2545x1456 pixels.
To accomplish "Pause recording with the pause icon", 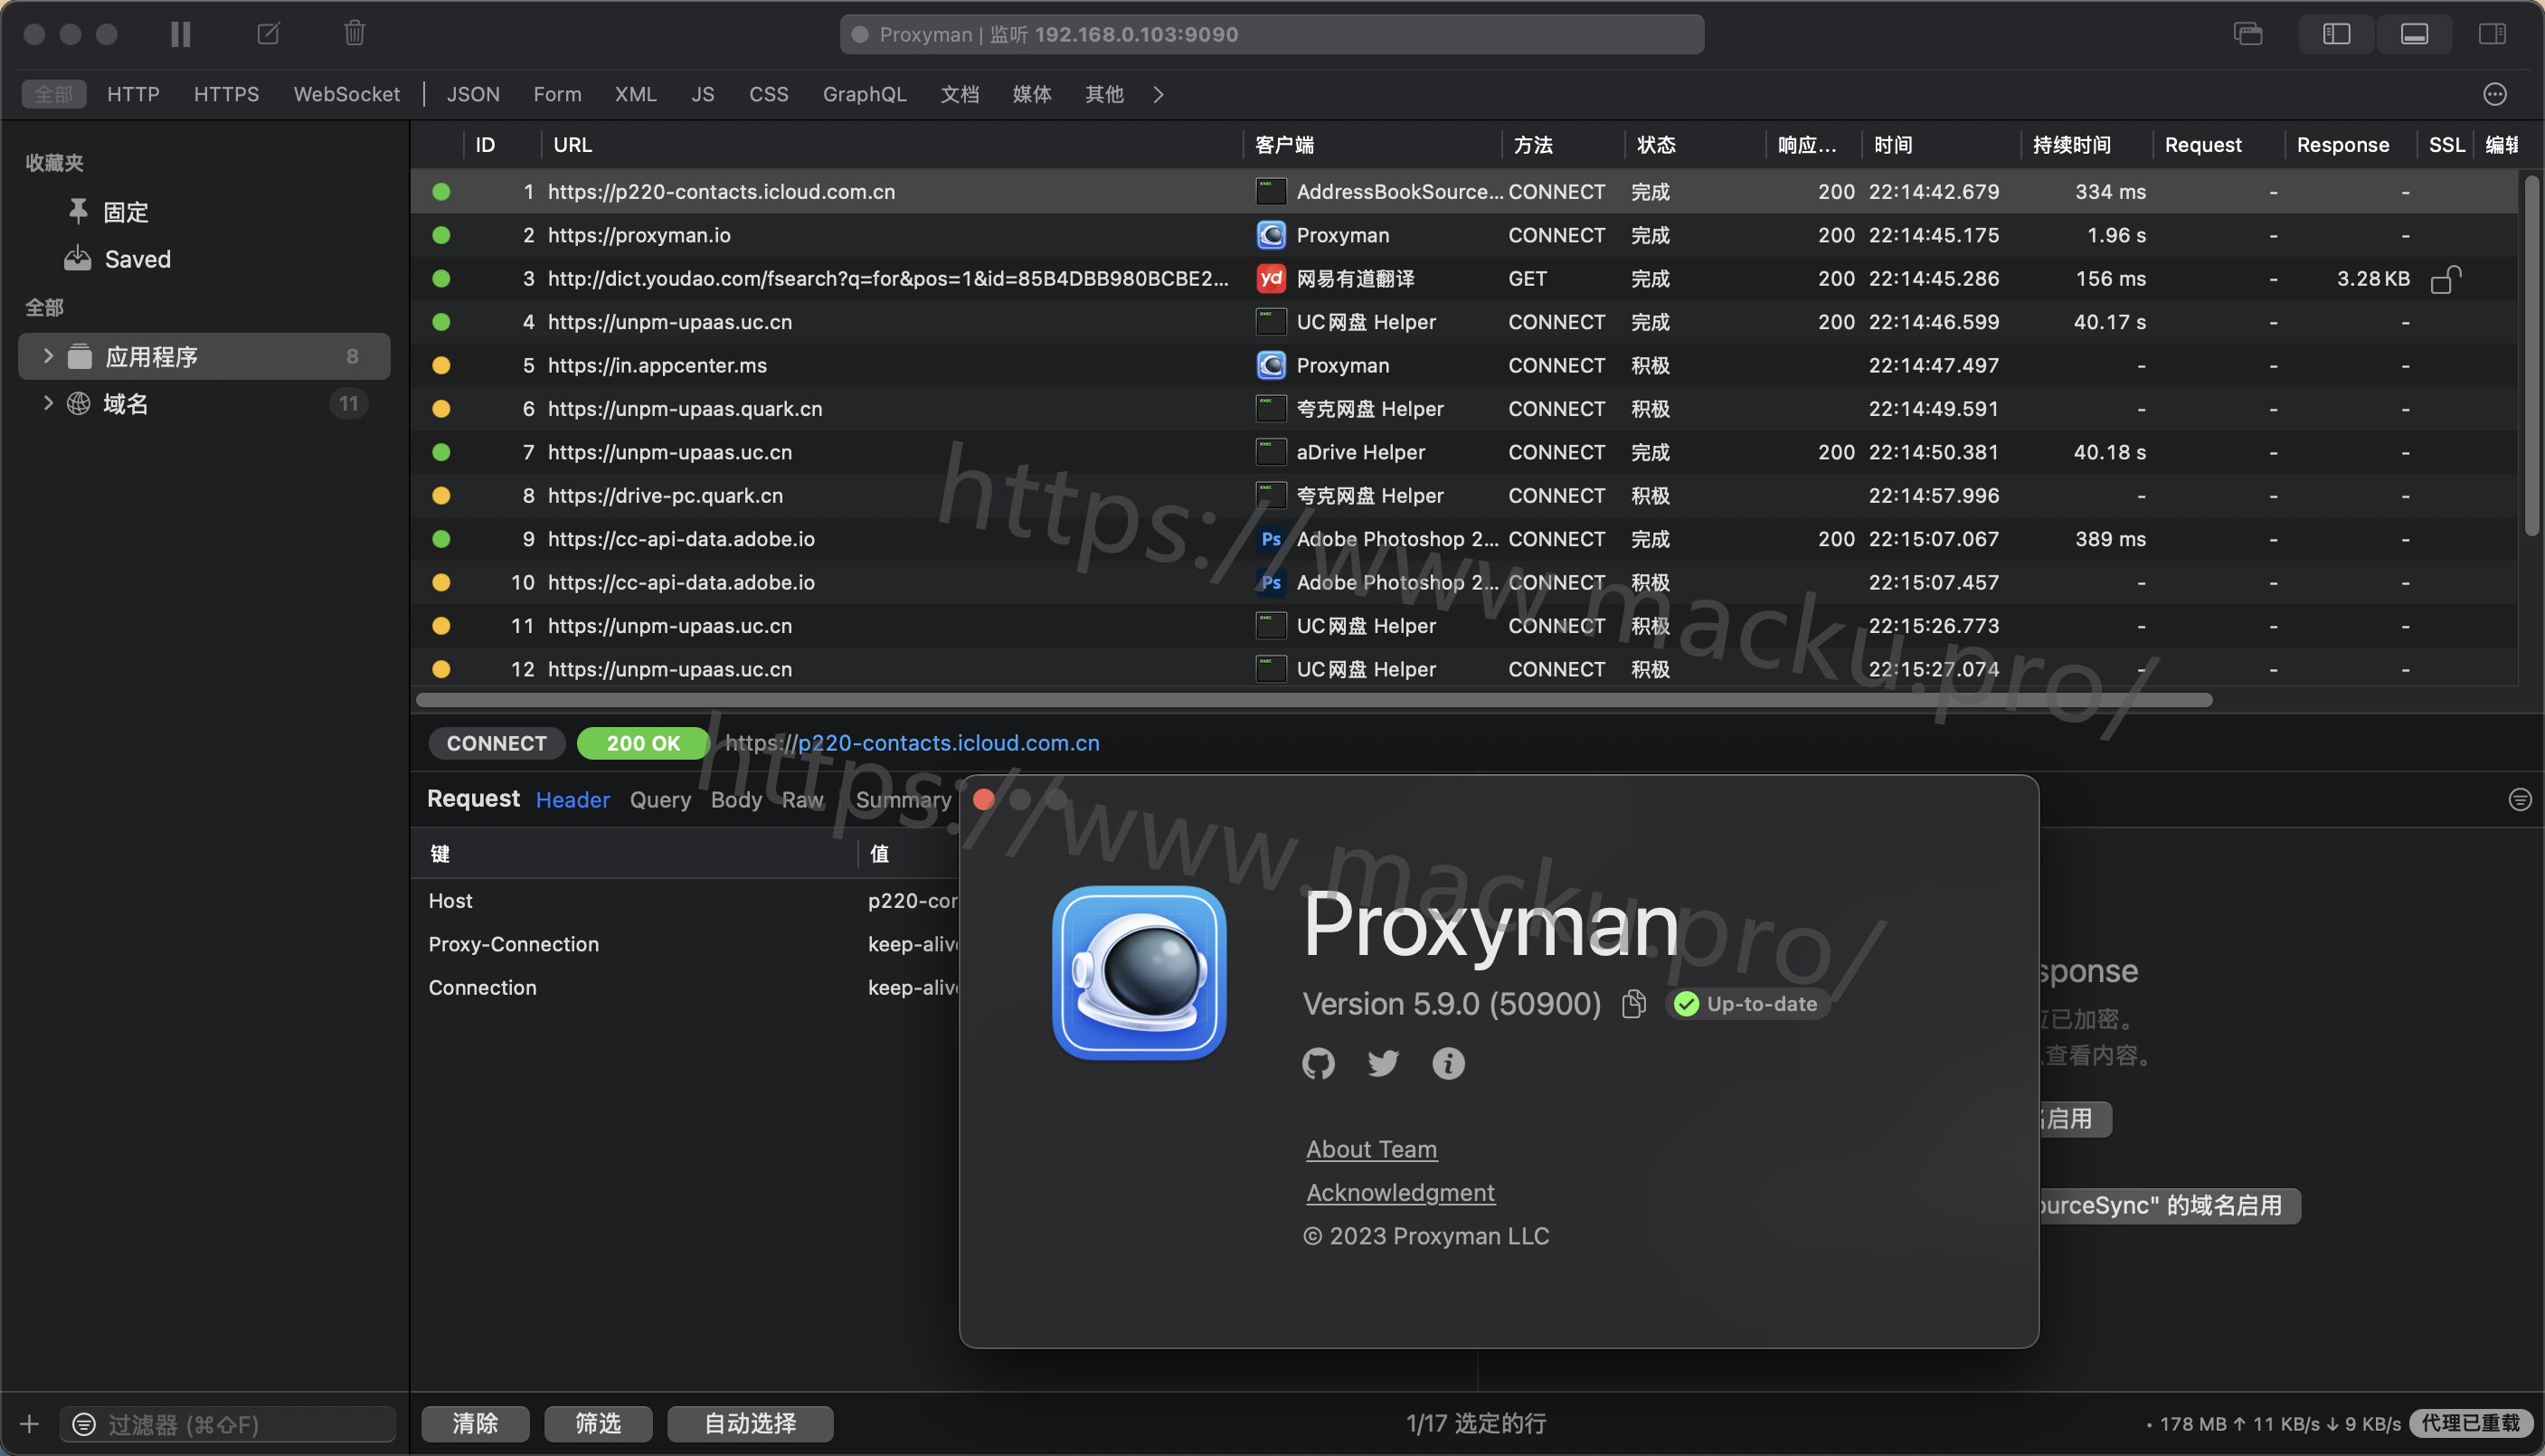I will tap(181, 34).
